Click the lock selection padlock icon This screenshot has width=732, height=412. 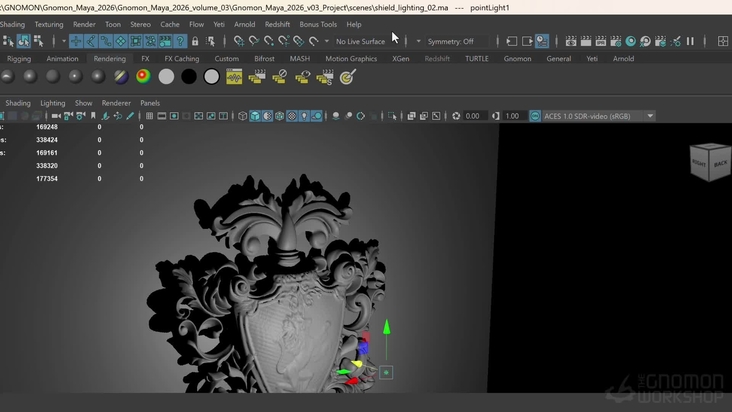point(195,42)
